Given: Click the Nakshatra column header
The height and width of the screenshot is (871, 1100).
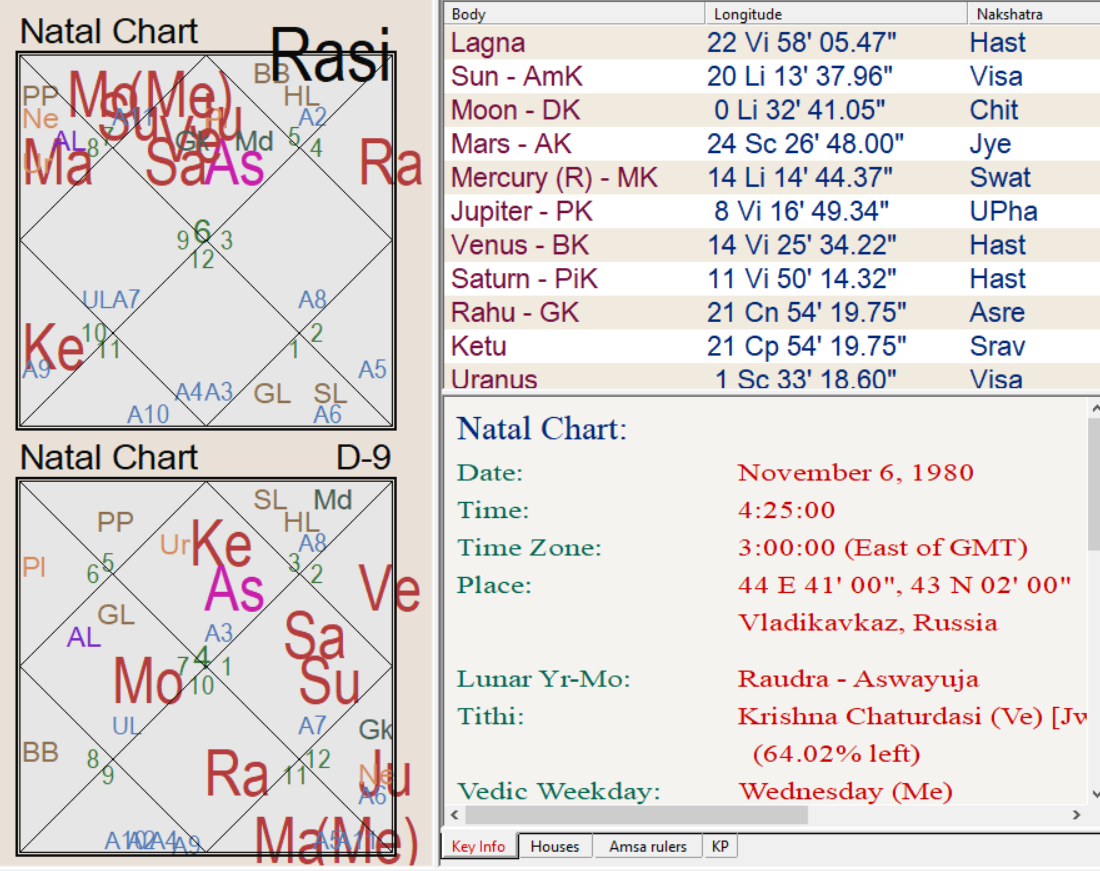Looking at the screenshot, I should click(x=1034, y=13).
